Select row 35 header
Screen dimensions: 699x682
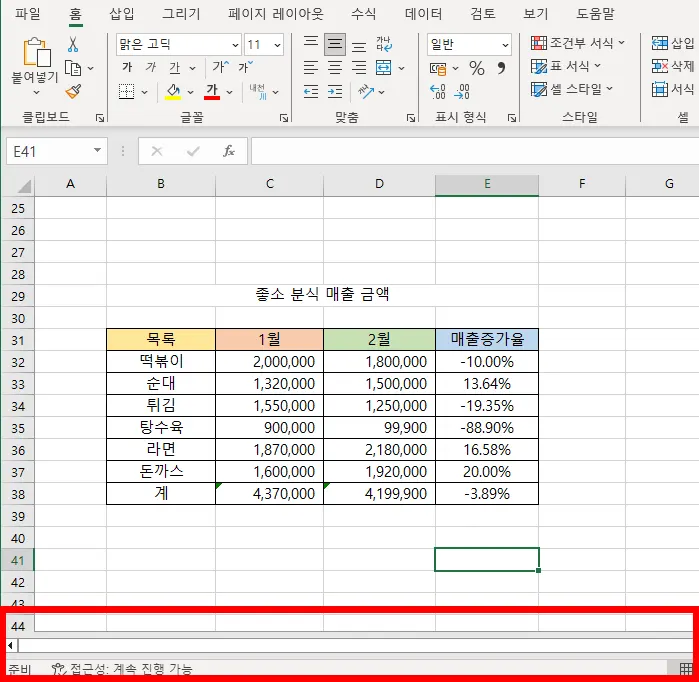click(18, 428)
